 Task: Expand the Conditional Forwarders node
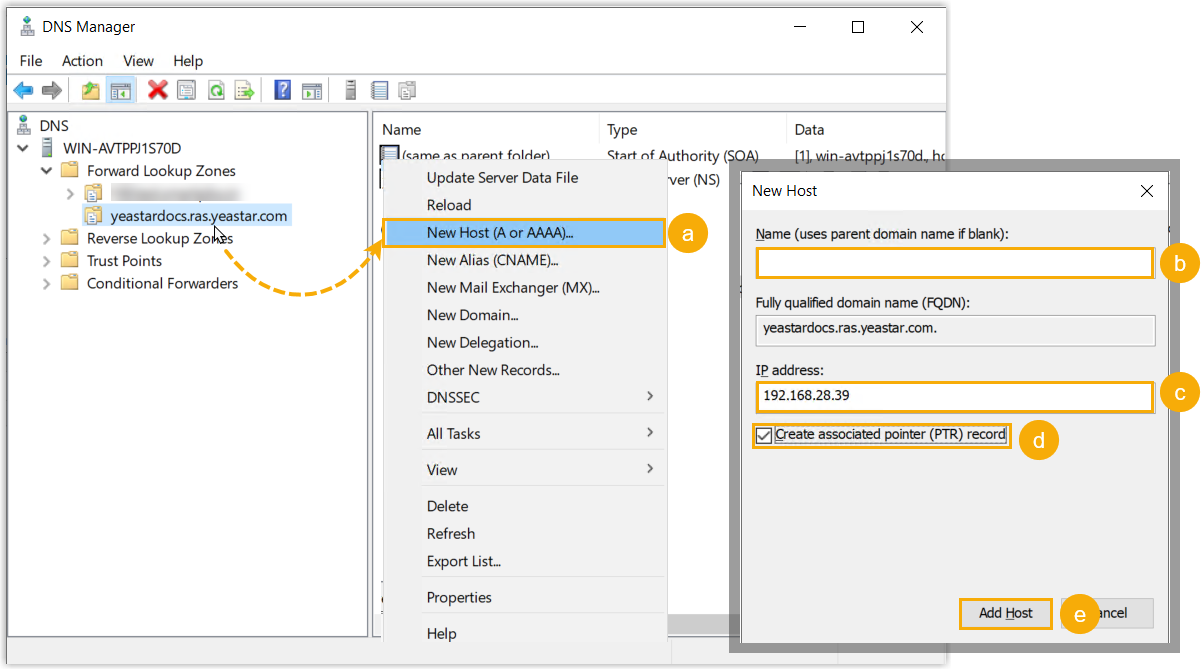[46, 283]
